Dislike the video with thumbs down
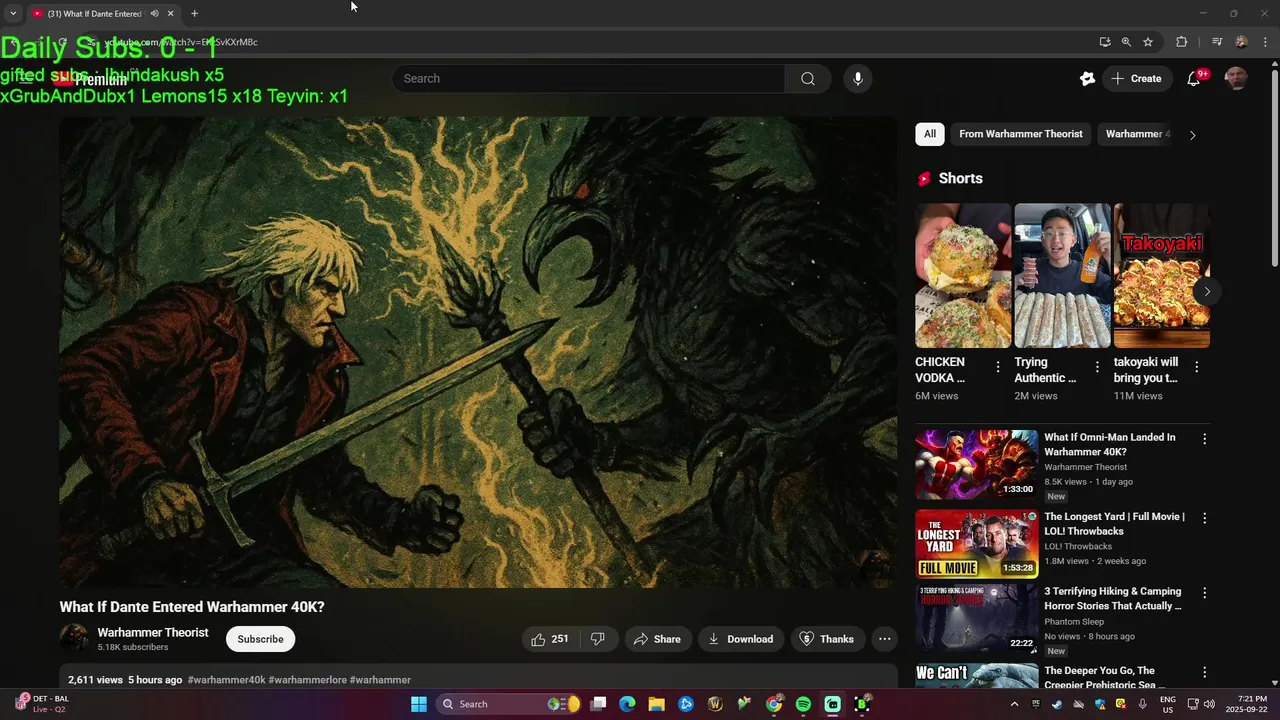Screen dimensions: 1280x720 point(597,639)
